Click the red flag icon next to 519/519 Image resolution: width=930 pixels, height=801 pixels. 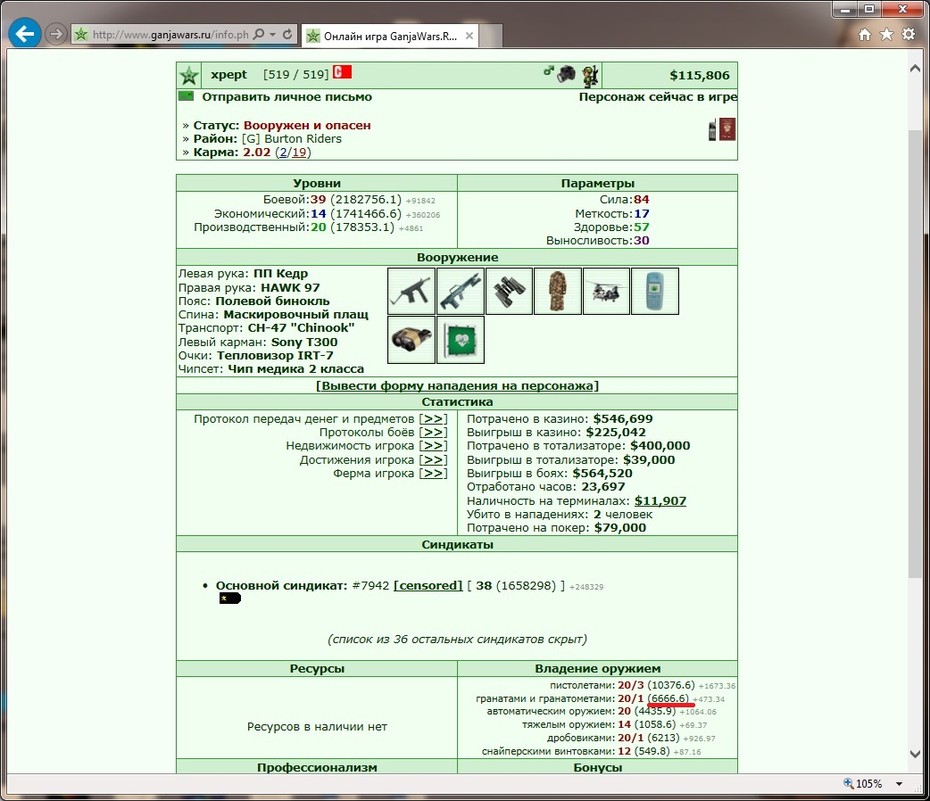point(342,72)
